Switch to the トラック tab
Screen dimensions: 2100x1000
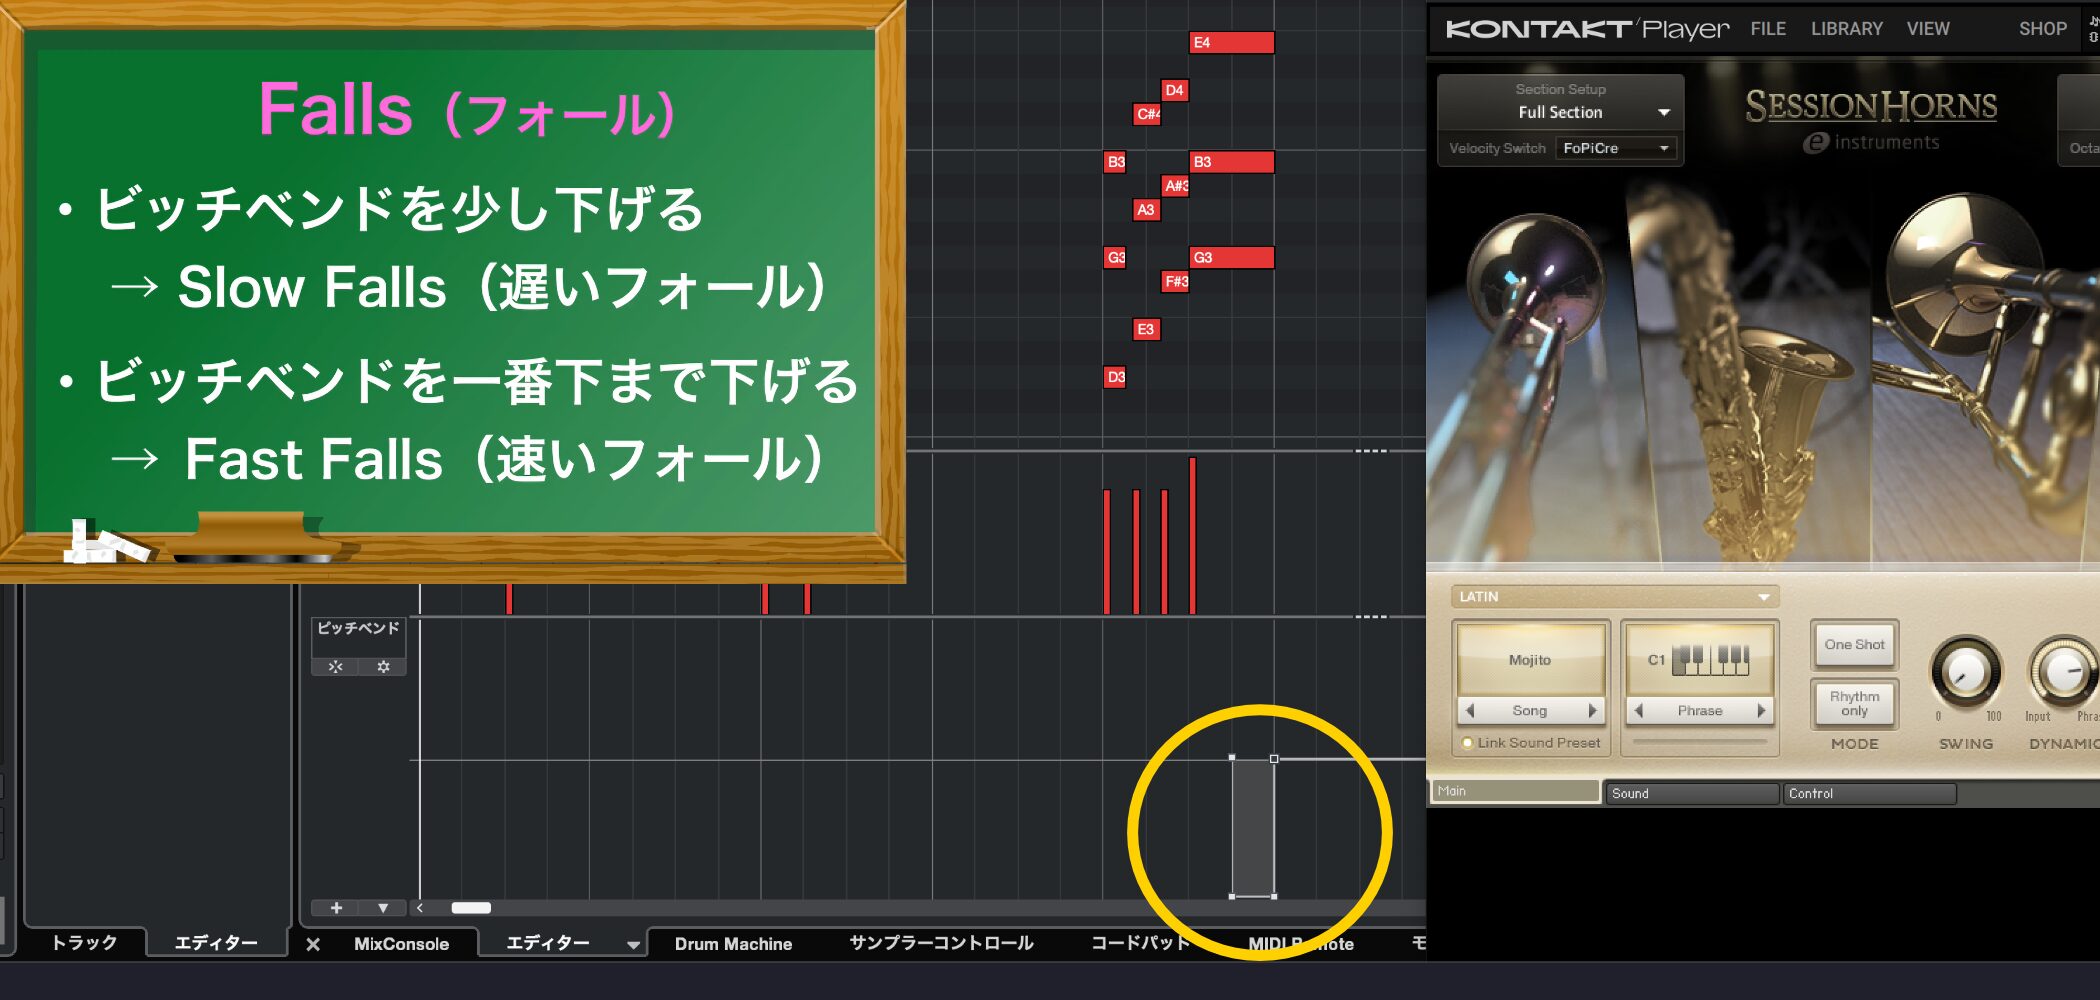[84, 942]
